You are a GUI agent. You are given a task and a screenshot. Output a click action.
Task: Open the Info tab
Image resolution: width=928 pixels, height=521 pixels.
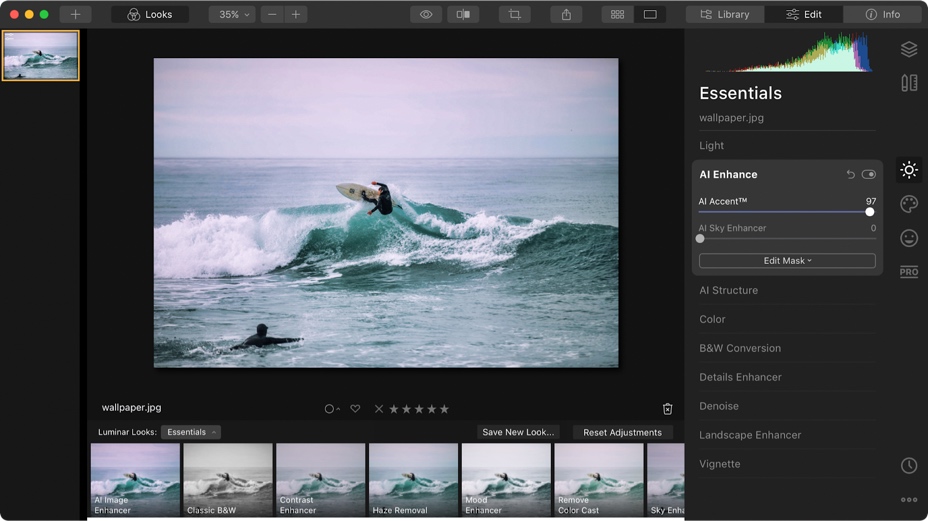click(882, 14)
